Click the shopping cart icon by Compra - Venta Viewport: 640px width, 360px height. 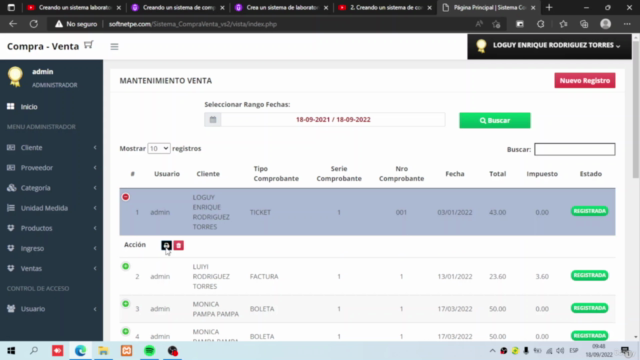pyautogui.click(x=89, y=45)
